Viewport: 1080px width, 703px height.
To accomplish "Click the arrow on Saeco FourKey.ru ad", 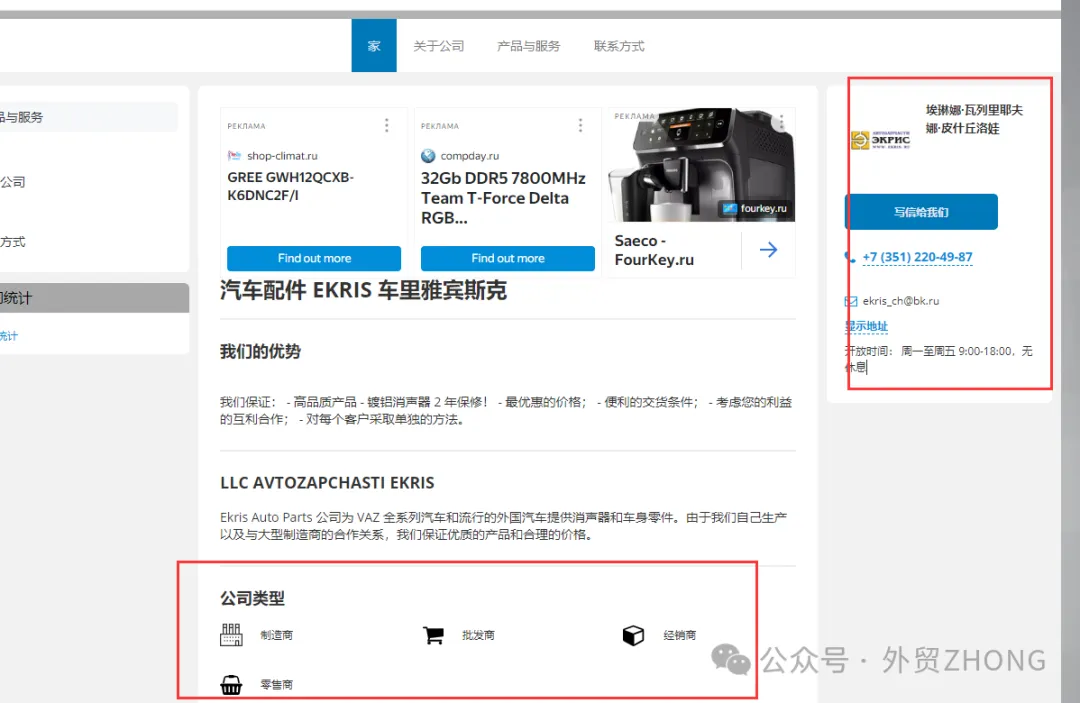I will [769, 250].
